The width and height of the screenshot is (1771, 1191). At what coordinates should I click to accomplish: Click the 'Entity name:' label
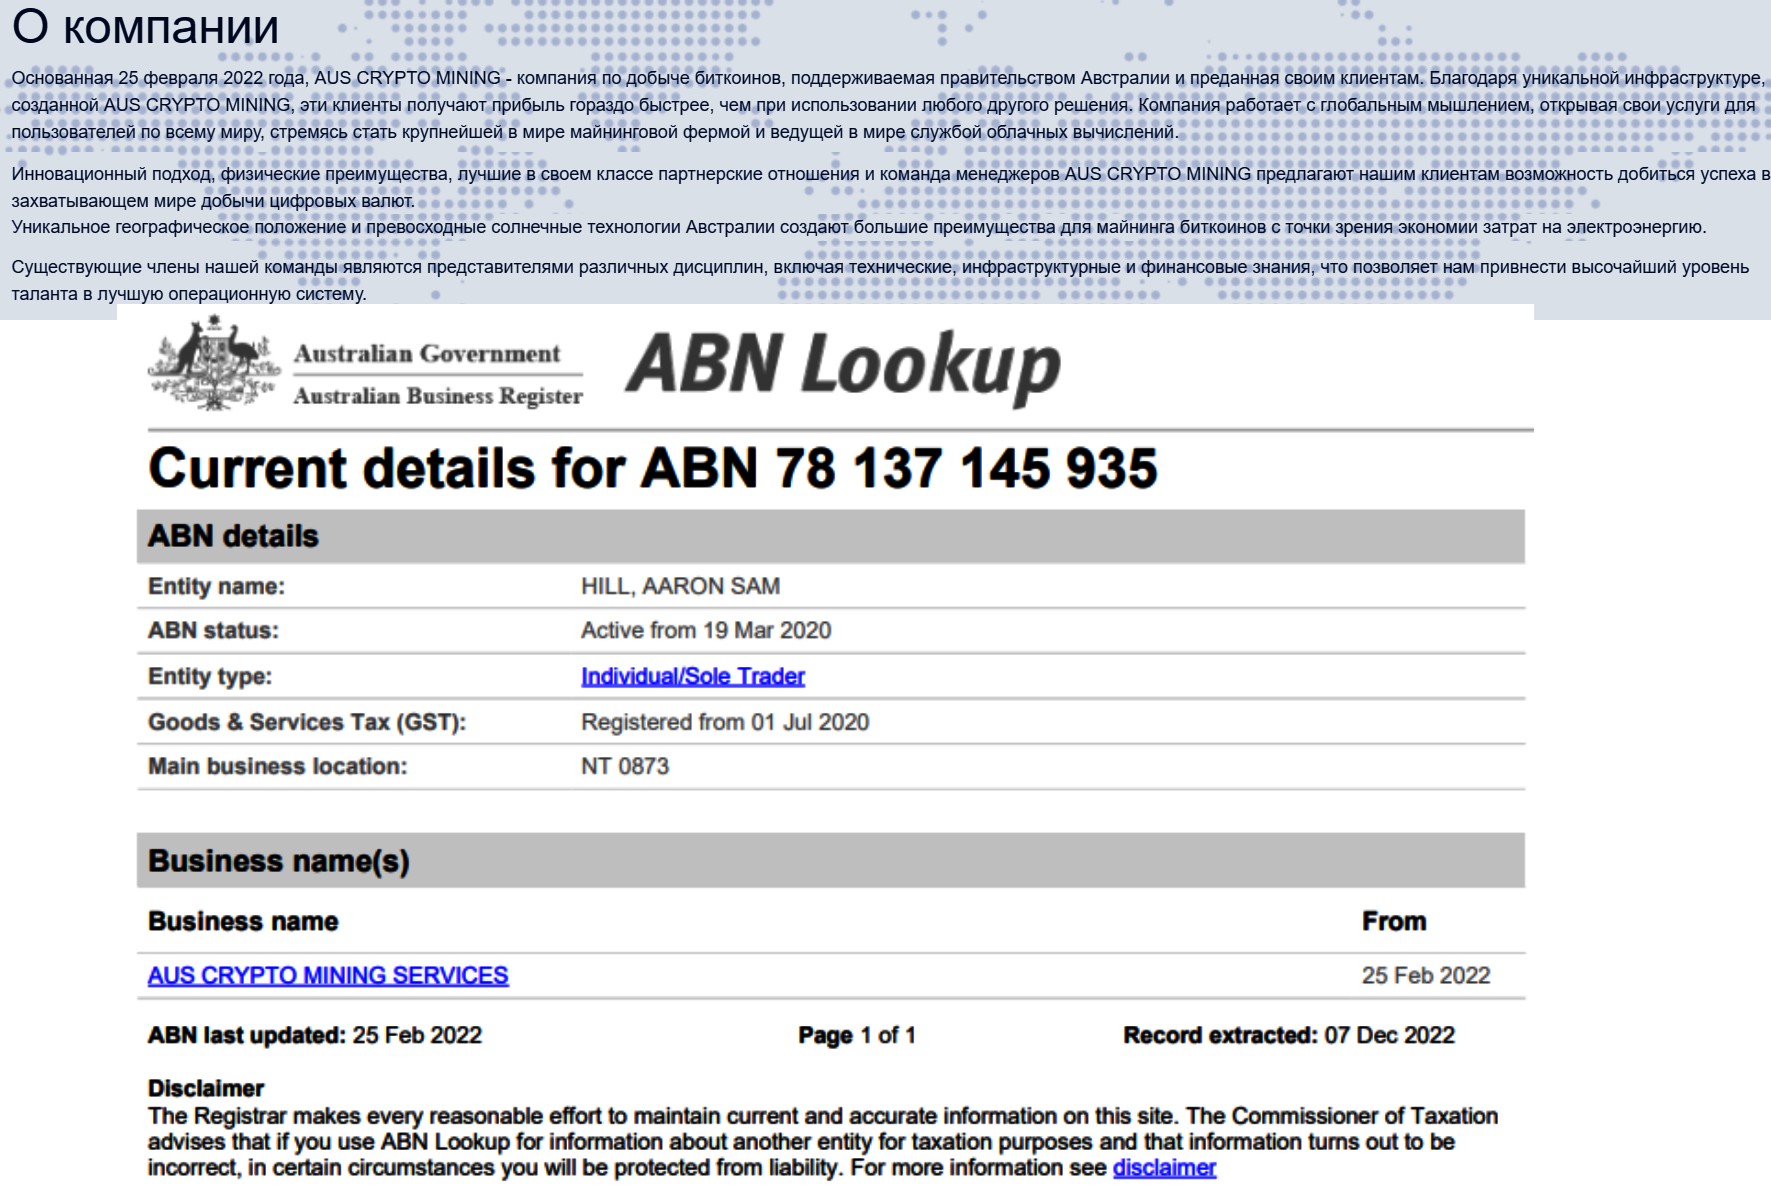coord(216,586)
